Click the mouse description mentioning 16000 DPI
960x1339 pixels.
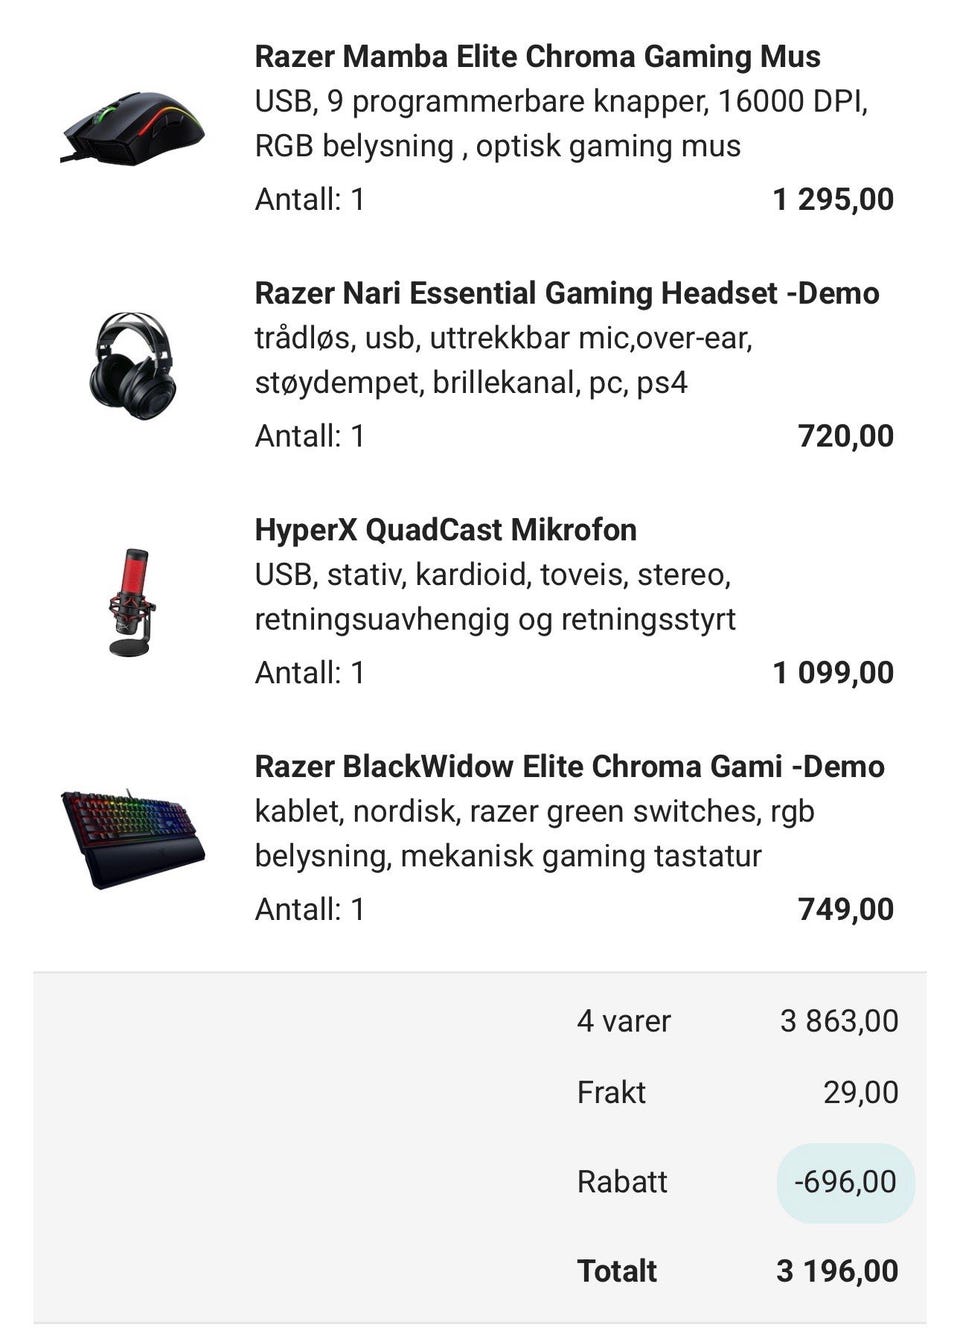pyautogui.click(x=560, y=123)
